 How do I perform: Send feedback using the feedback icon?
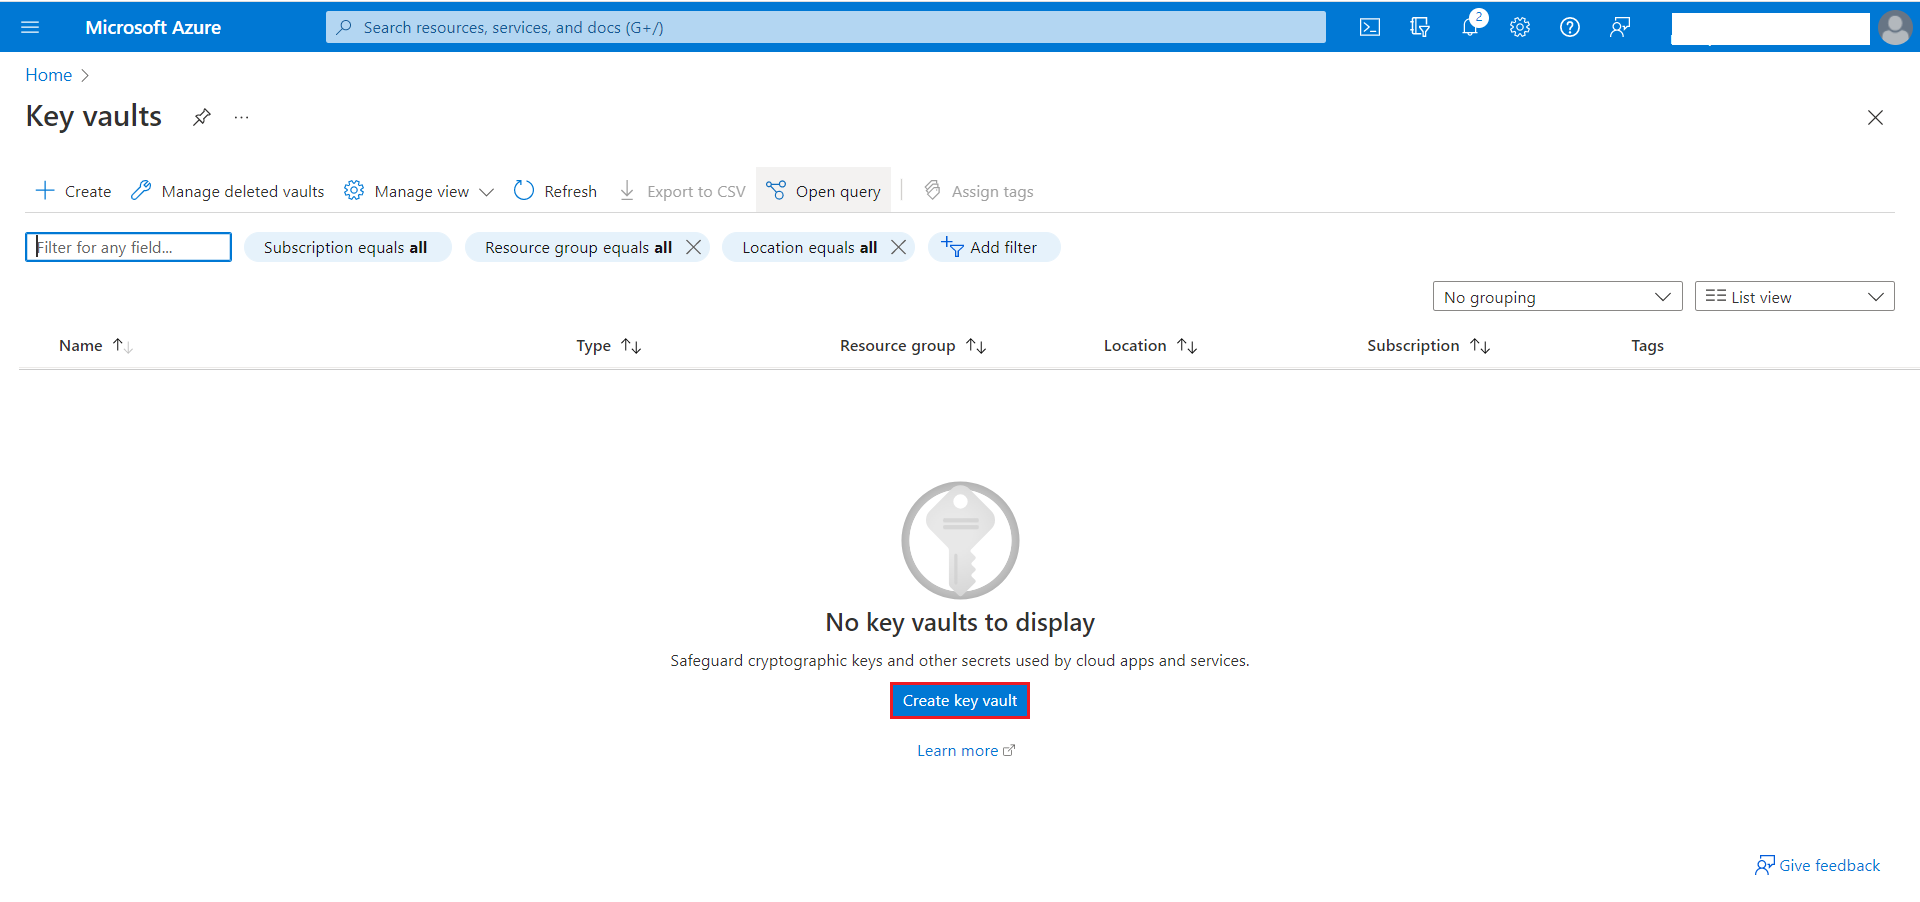[x=1620, y=27]
